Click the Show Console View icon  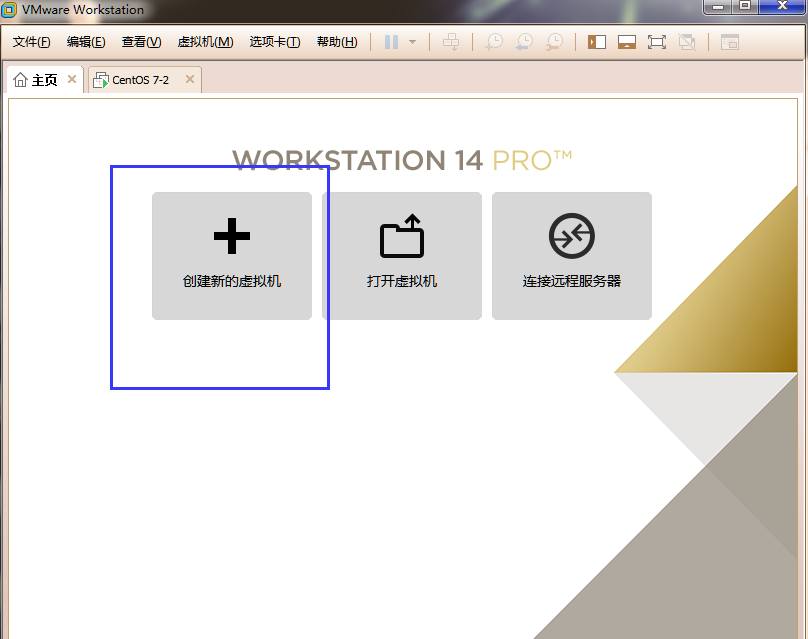[729, 42]
